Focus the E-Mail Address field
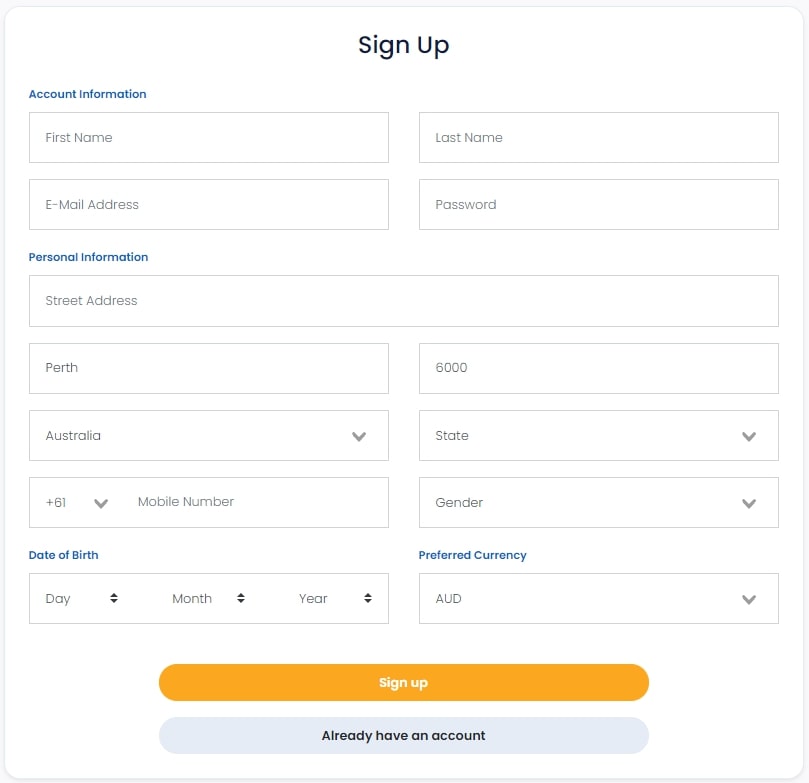Image resolution: width=809 pixels, height=783 pixels. (208, 205)
